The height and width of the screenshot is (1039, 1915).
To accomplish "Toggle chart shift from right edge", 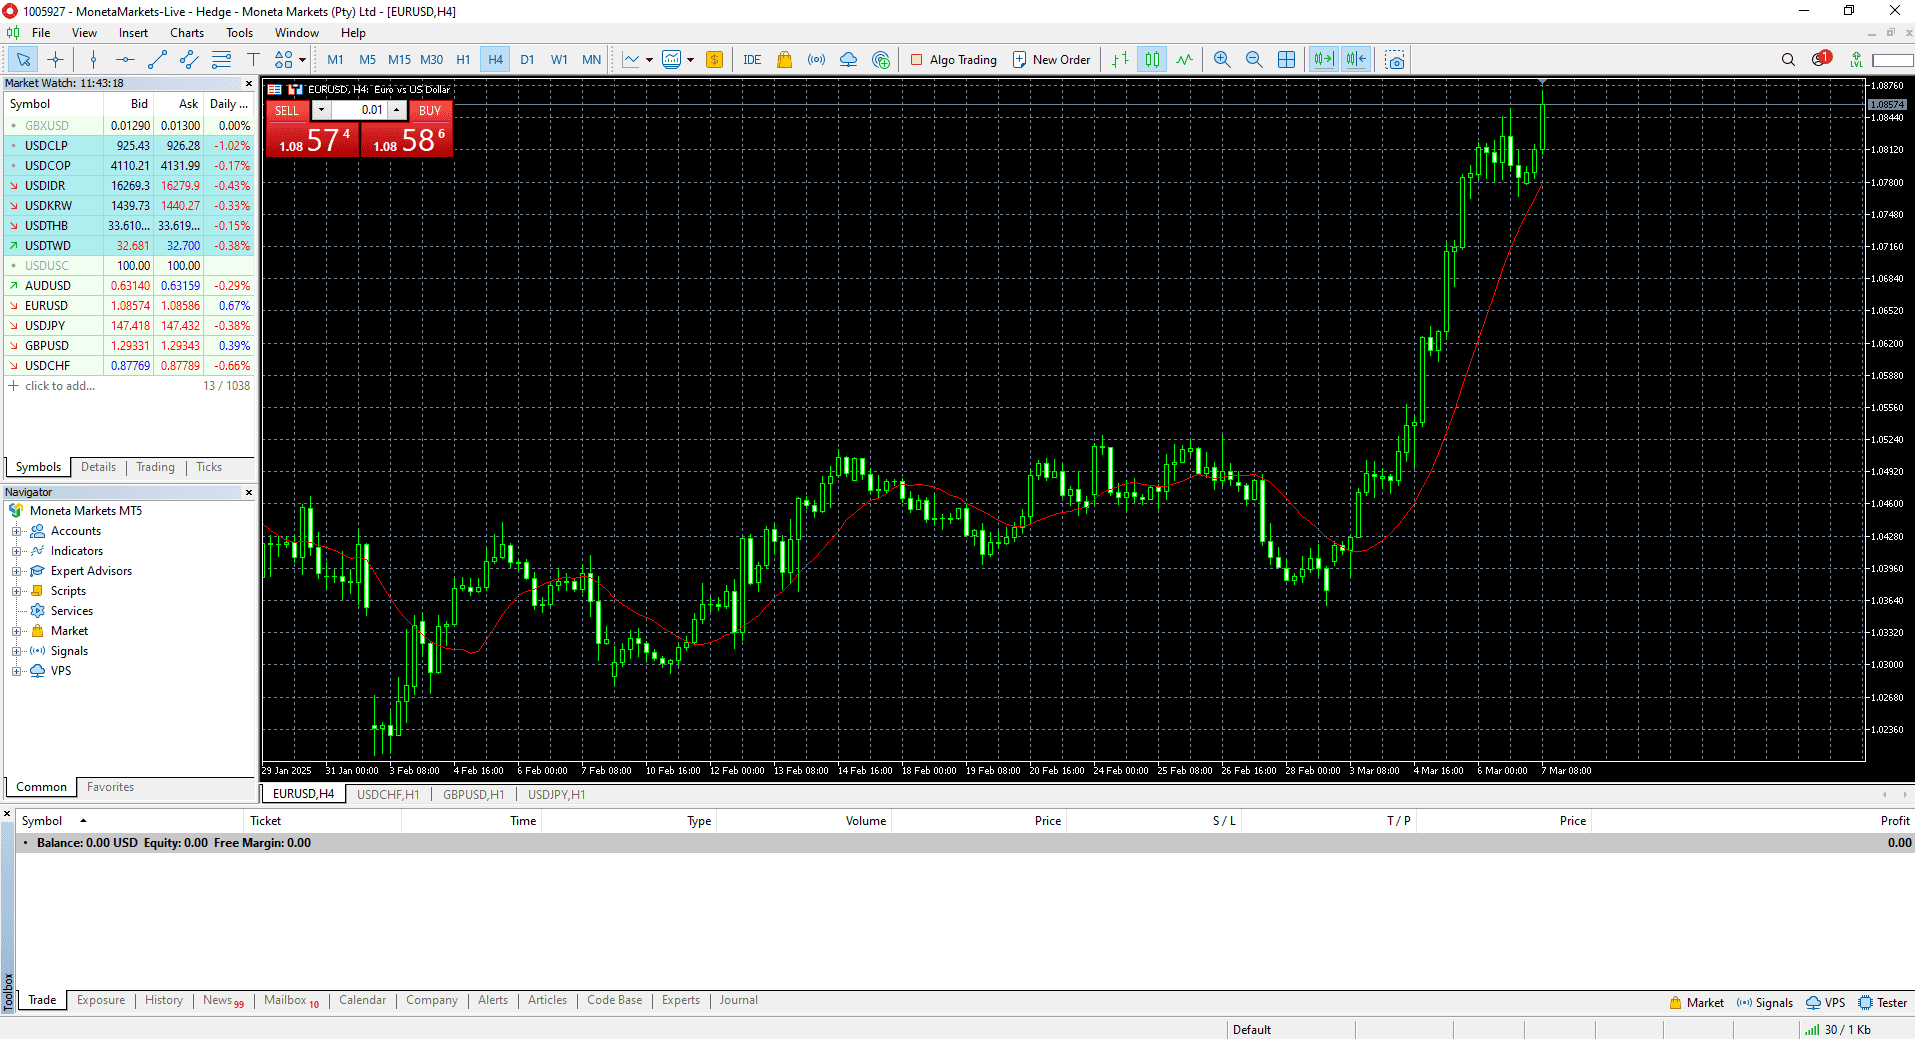I will 1356,59.
